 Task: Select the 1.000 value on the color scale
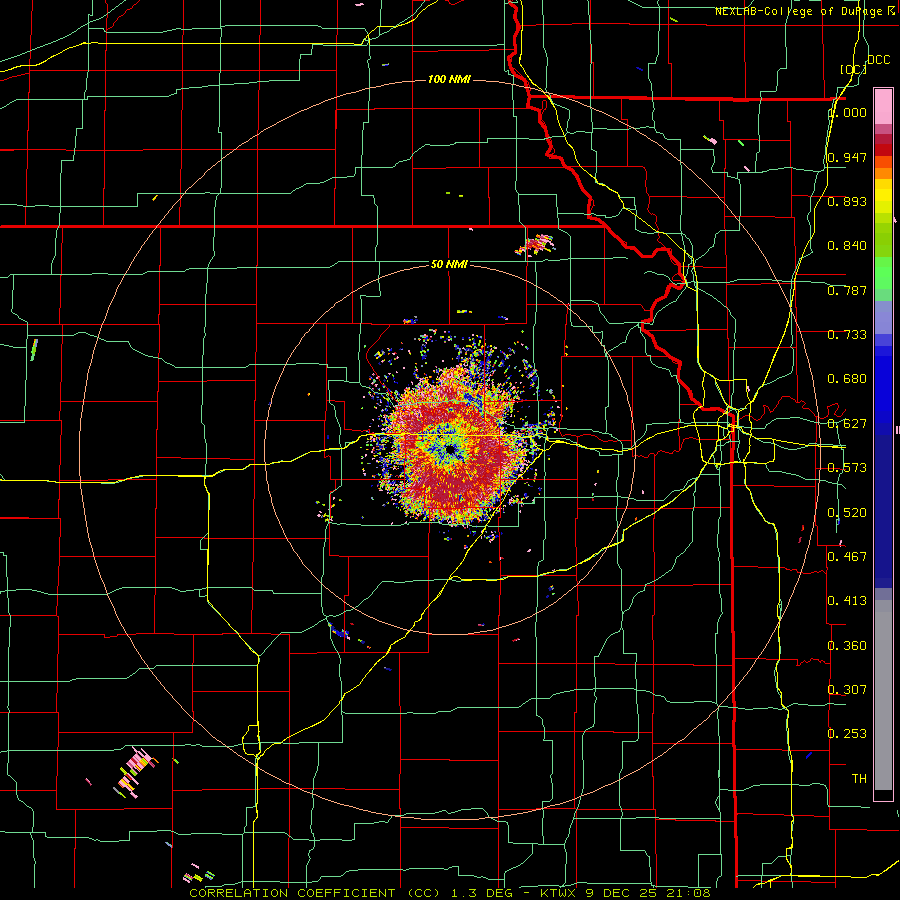(x=848, y=112)
